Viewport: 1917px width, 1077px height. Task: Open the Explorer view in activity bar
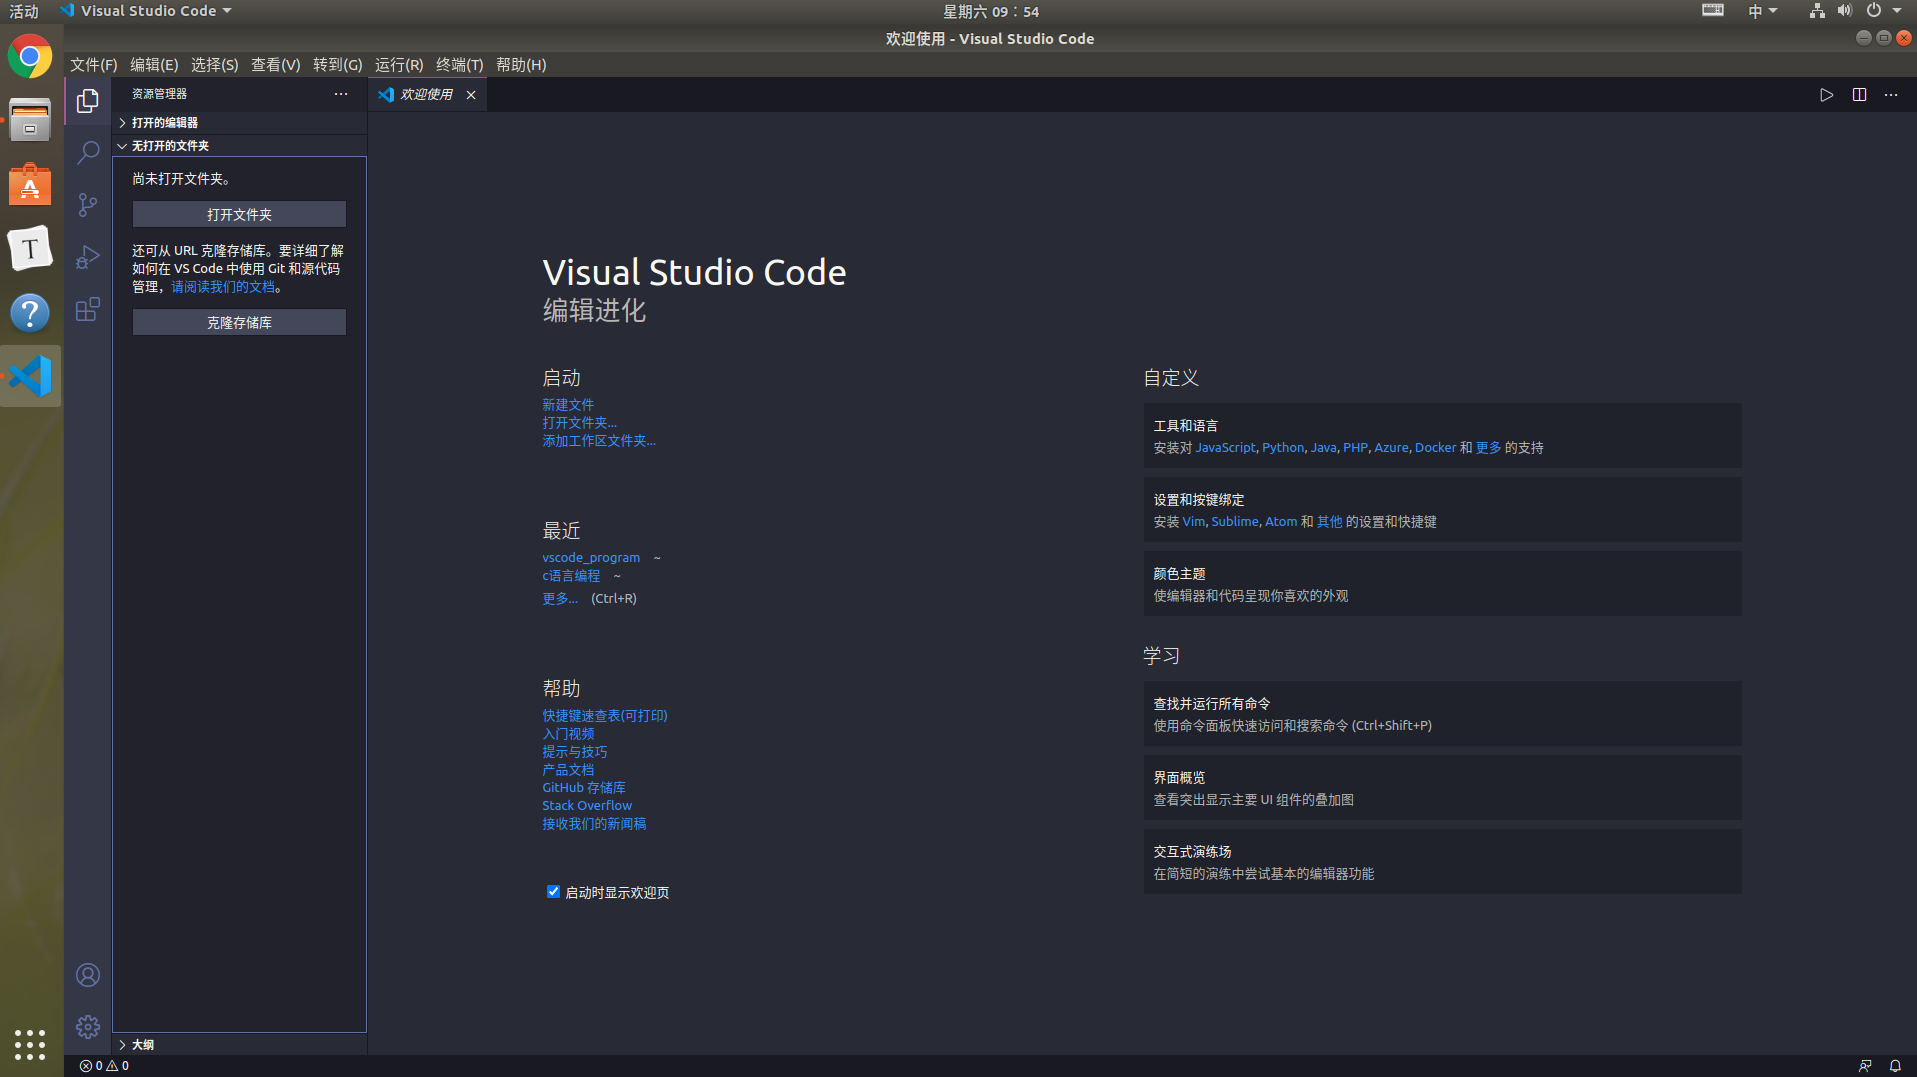pos(88,101)
